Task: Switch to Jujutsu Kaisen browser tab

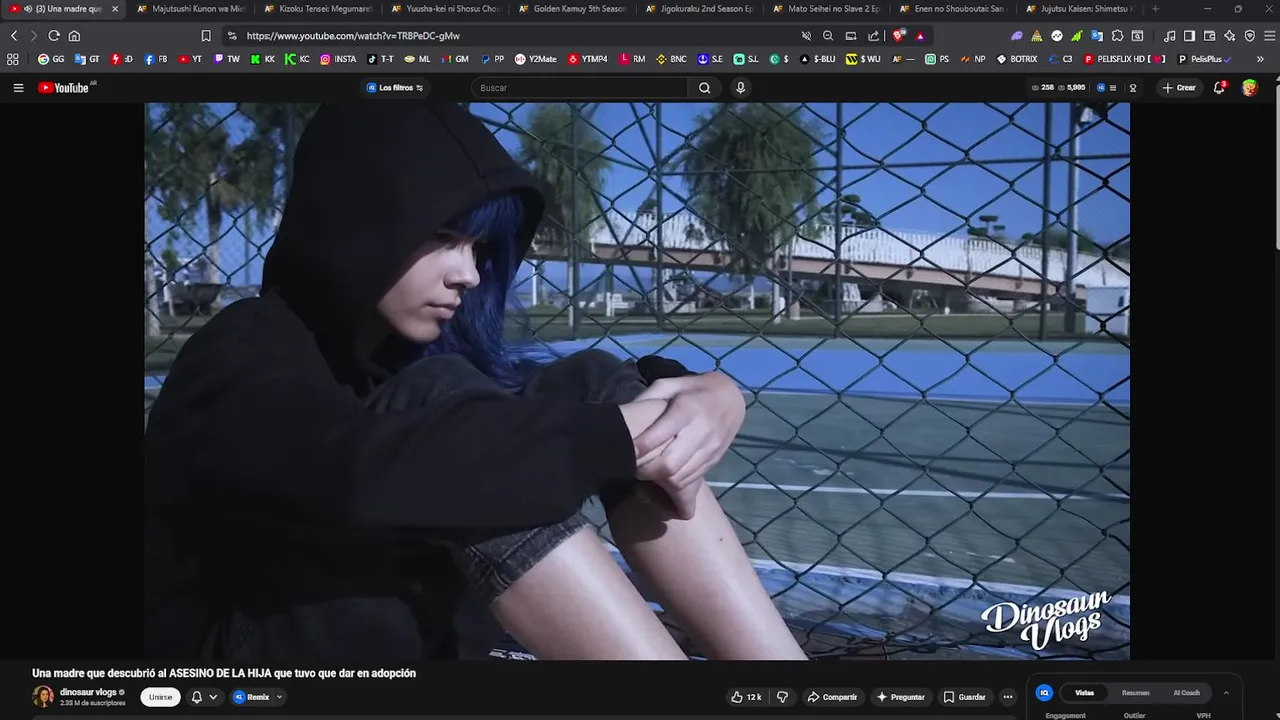Action: 1080,9
